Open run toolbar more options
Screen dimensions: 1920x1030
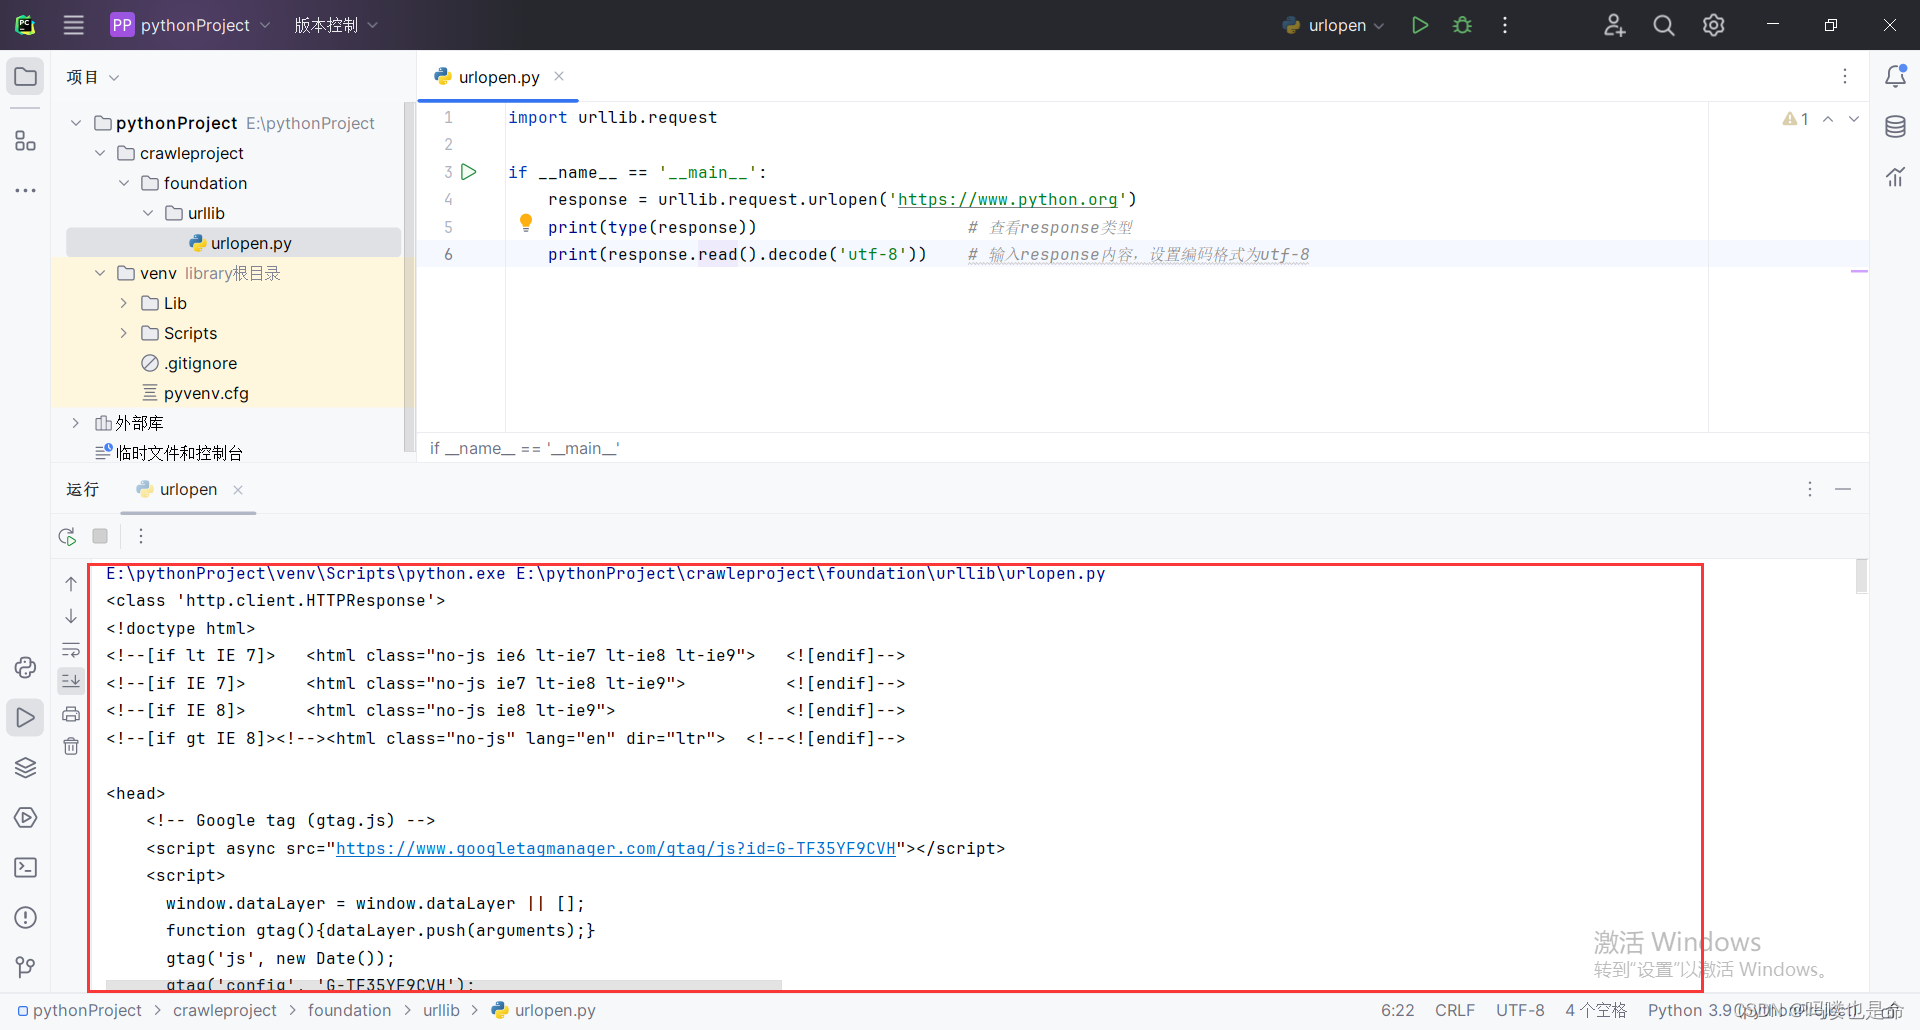pos(141,536)
